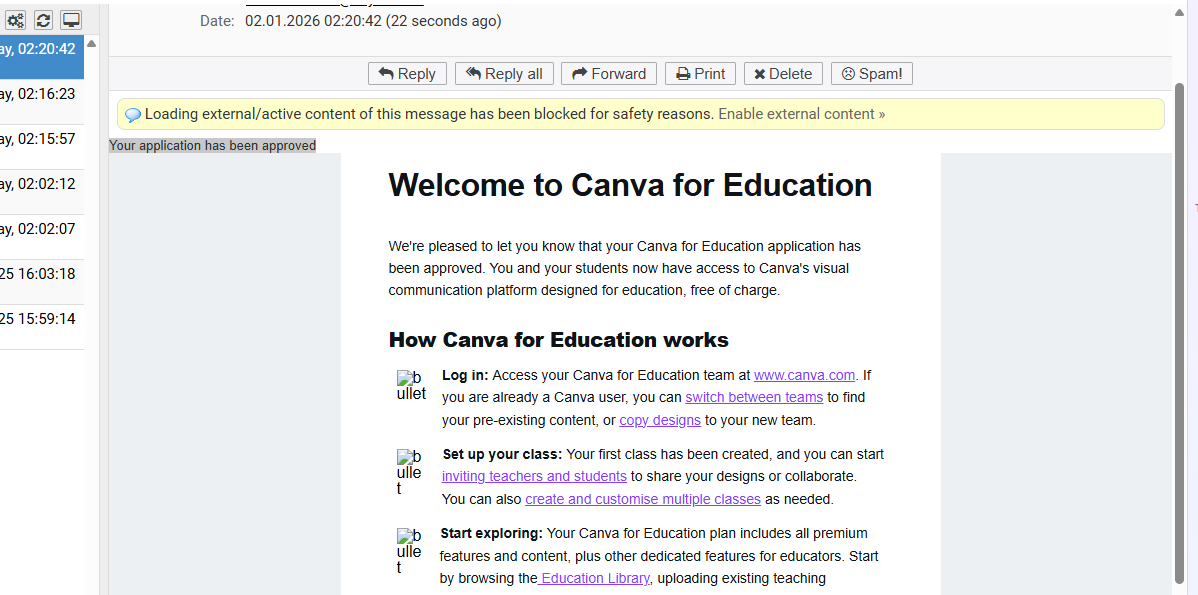
Task: Select the message received at 02:16:23
Action: point(42,94)
